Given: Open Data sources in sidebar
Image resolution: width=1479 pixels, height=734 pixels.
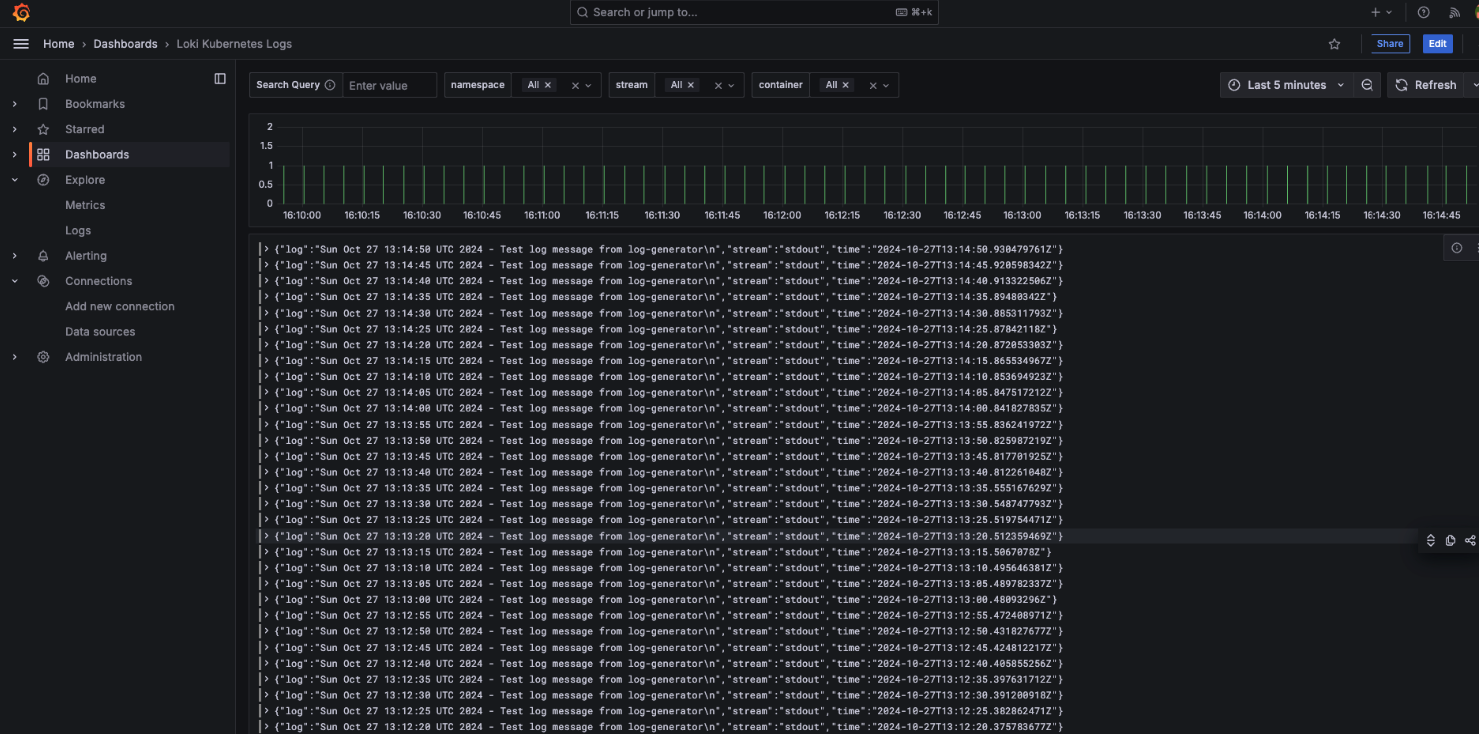Looking at the screenshot, I should (100, 332).
